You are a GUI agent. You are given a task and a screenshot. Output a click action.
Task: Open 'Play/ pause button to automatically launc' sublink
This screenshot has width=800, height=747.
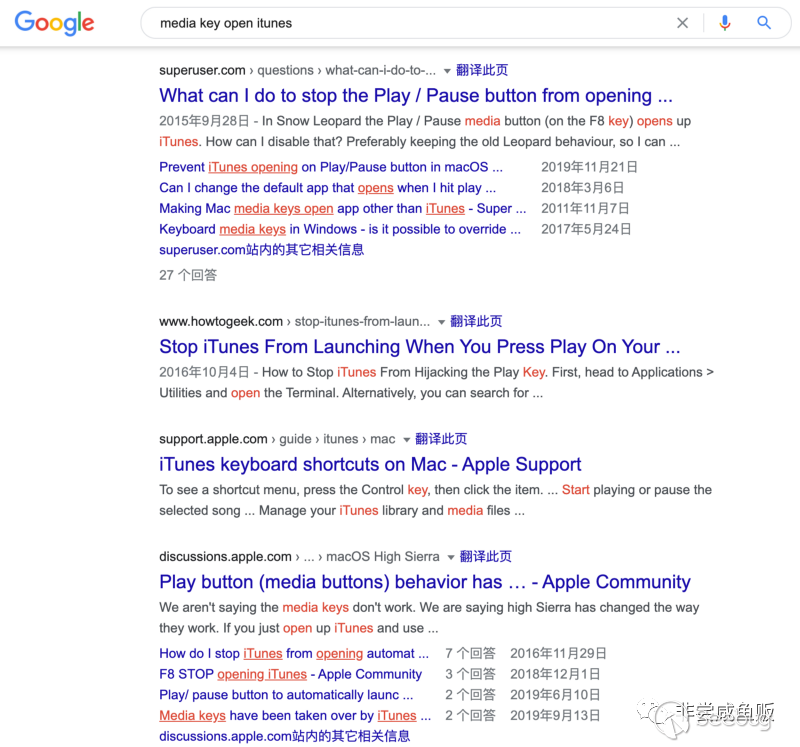point(286,695)
